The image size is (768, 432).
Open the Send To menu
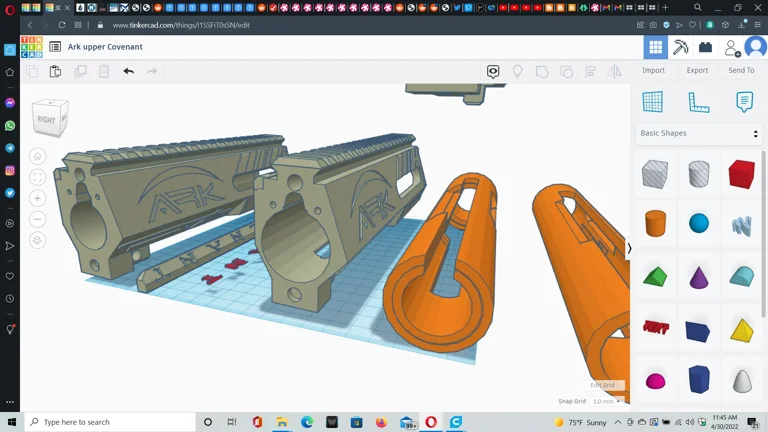pyautogui.click(x=741, y=71)
